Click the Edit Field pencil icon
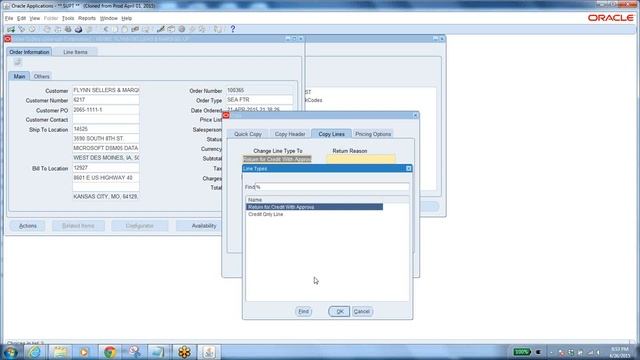 tap(160, 29)
